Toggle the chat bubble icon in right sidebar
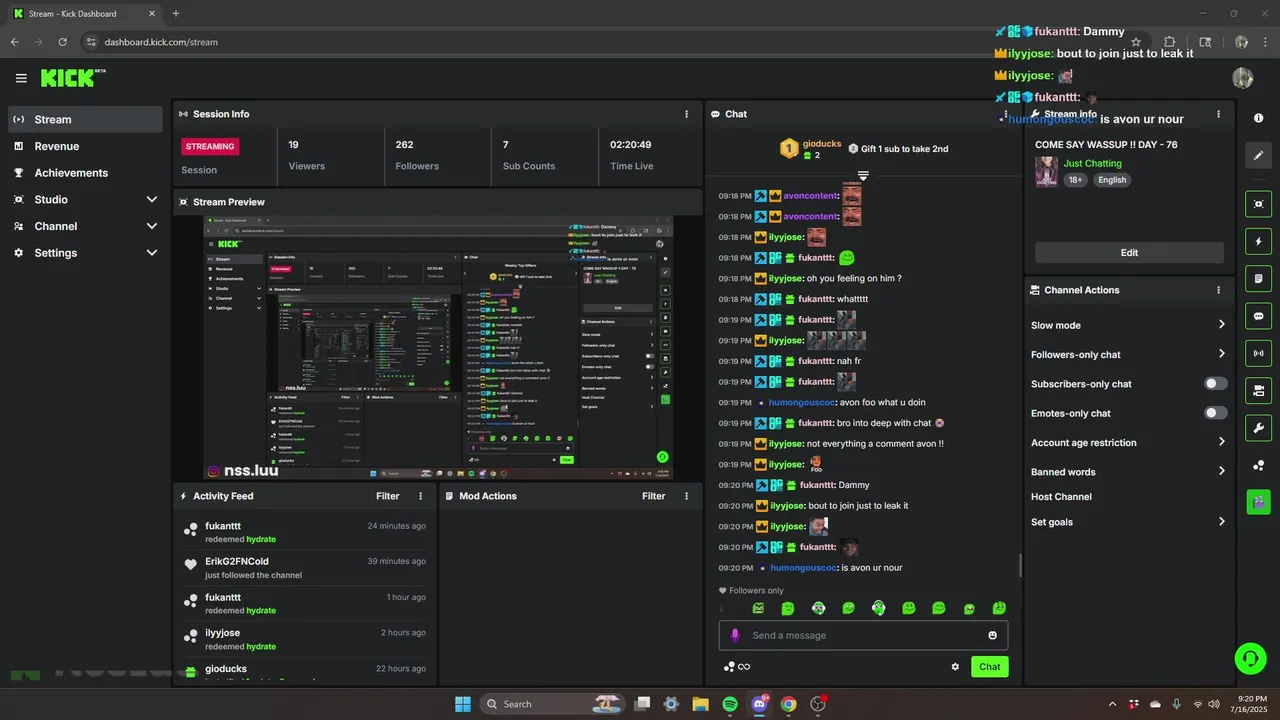 tap(1258, 316)
